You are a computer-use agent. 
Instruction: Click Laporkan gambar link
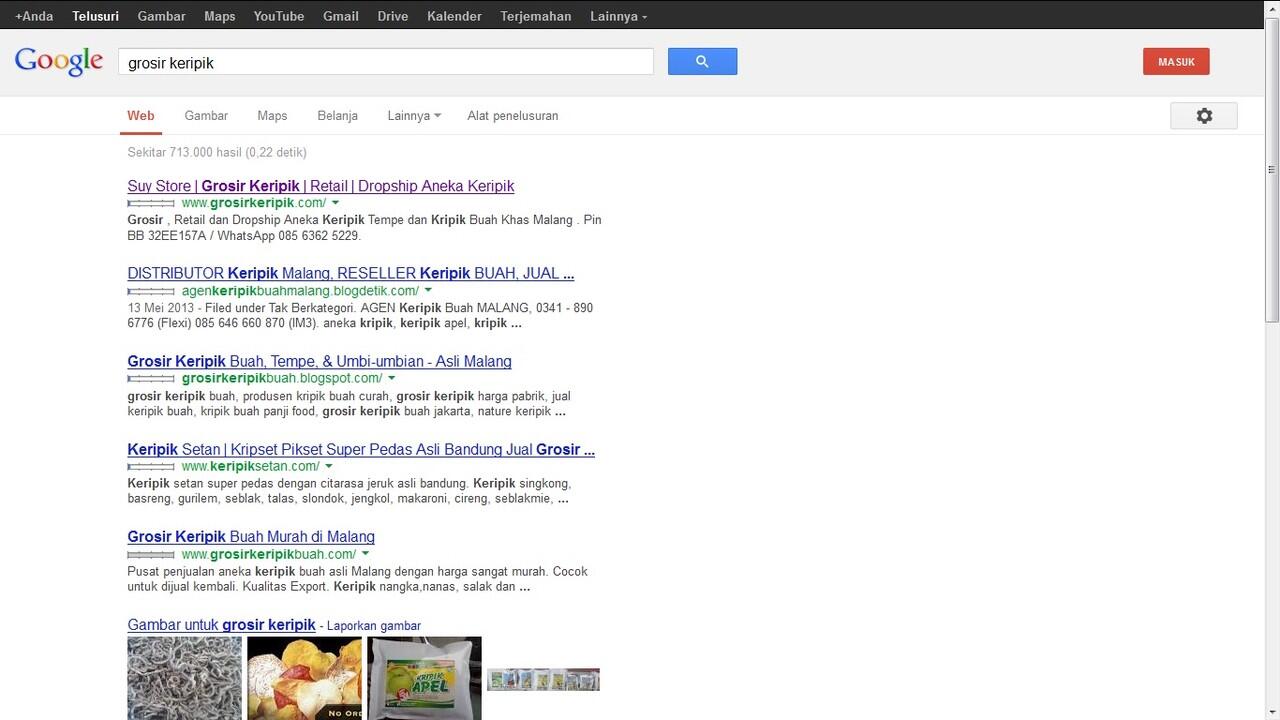pos(374,626)
